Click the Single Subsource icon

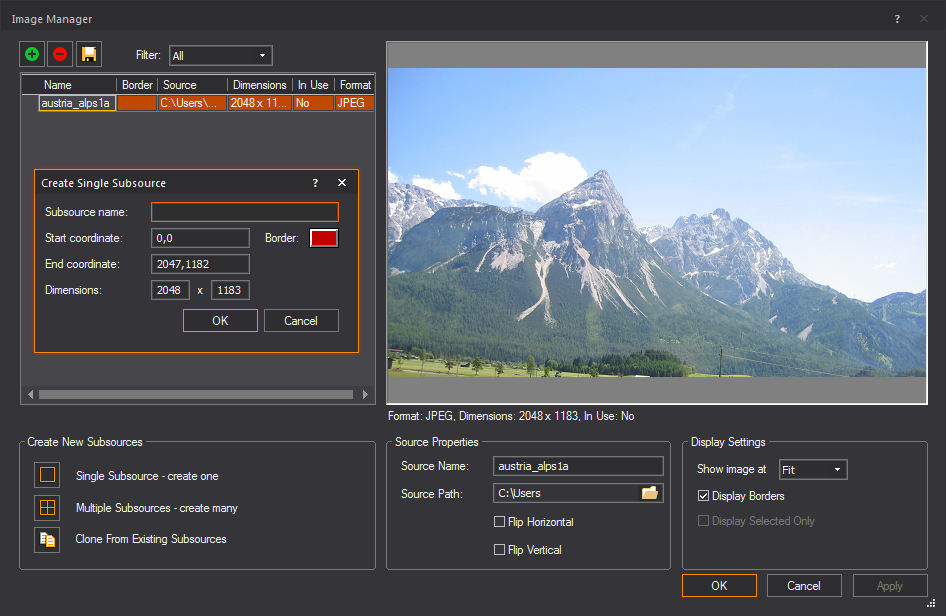tap(47, 475)
